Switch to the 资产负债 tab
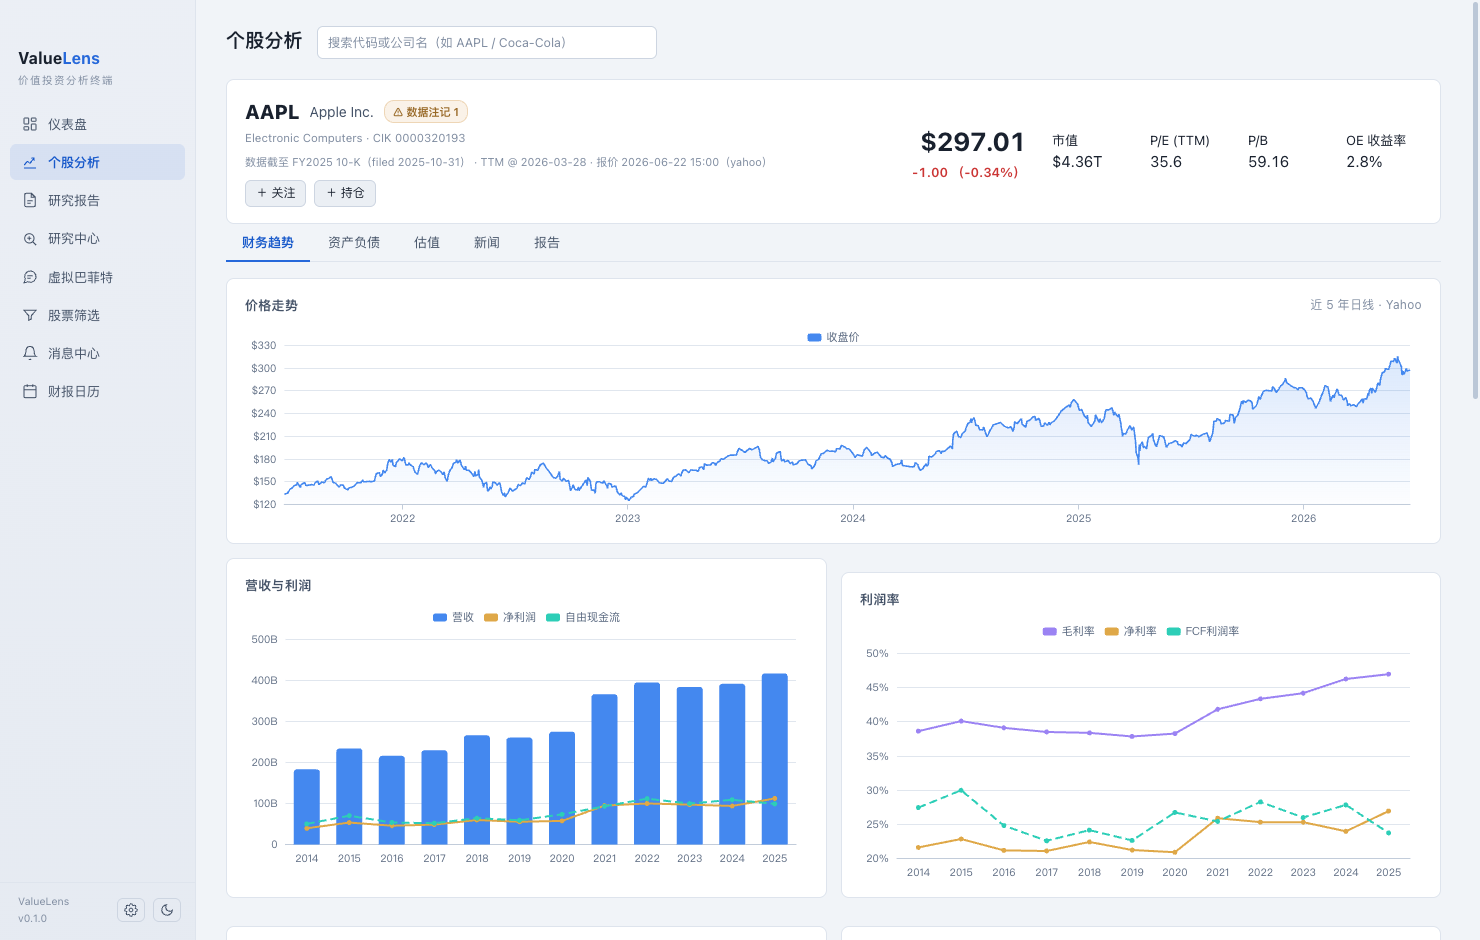The width and height of the screenshot is (1480, 940). tap(354, 243)
